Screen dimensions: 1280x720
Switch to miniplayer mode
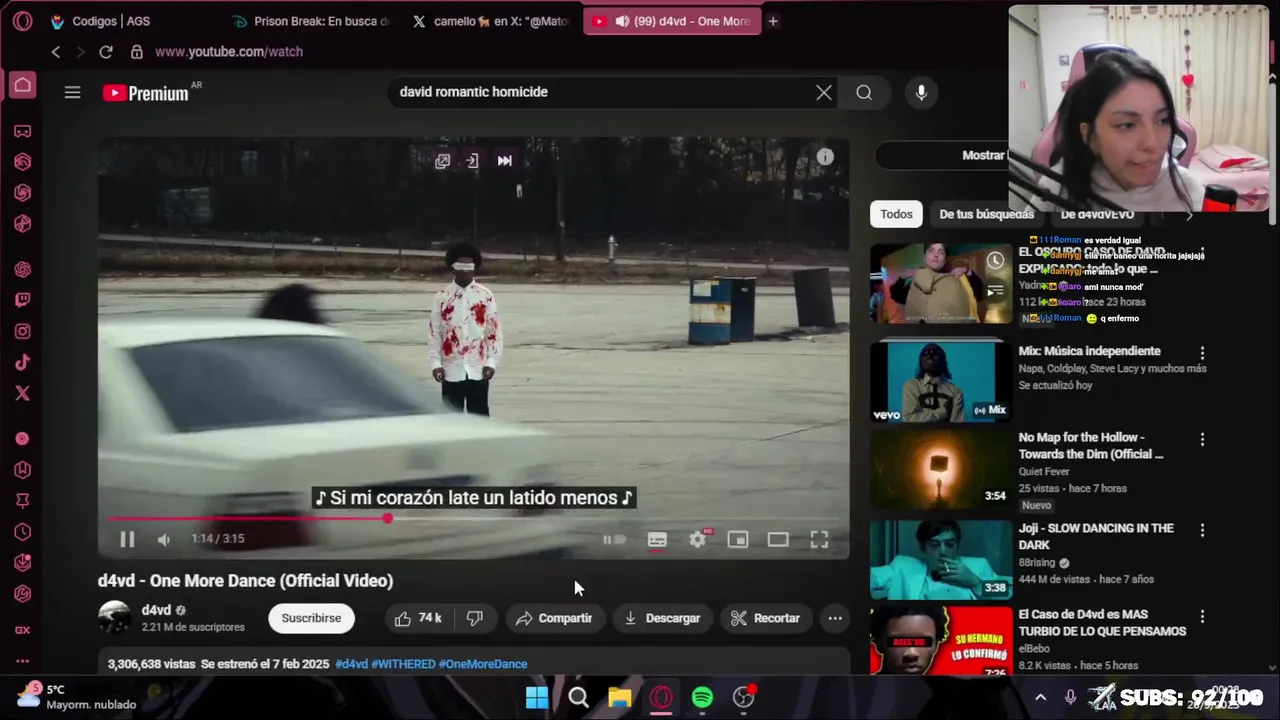point(738,539)
